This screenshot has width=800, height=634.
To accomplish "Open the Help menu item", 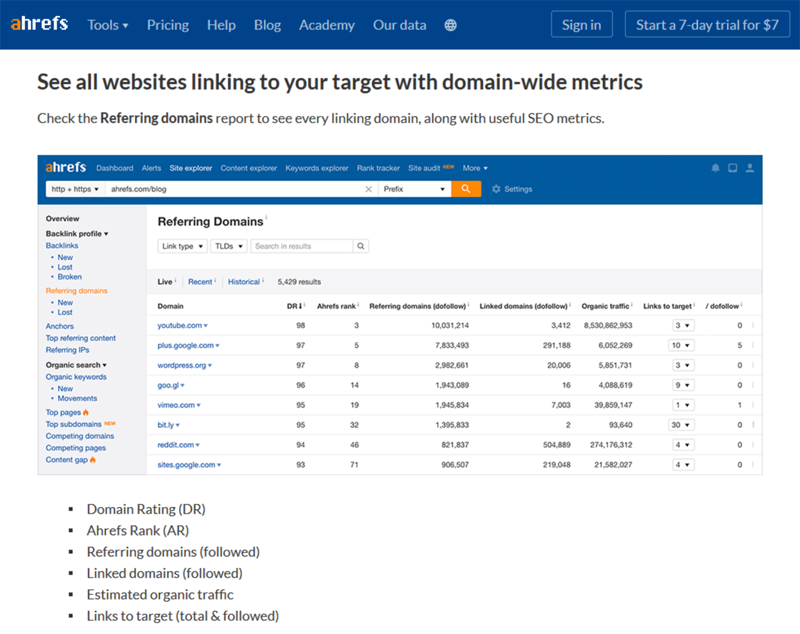I will coord(221,25).
